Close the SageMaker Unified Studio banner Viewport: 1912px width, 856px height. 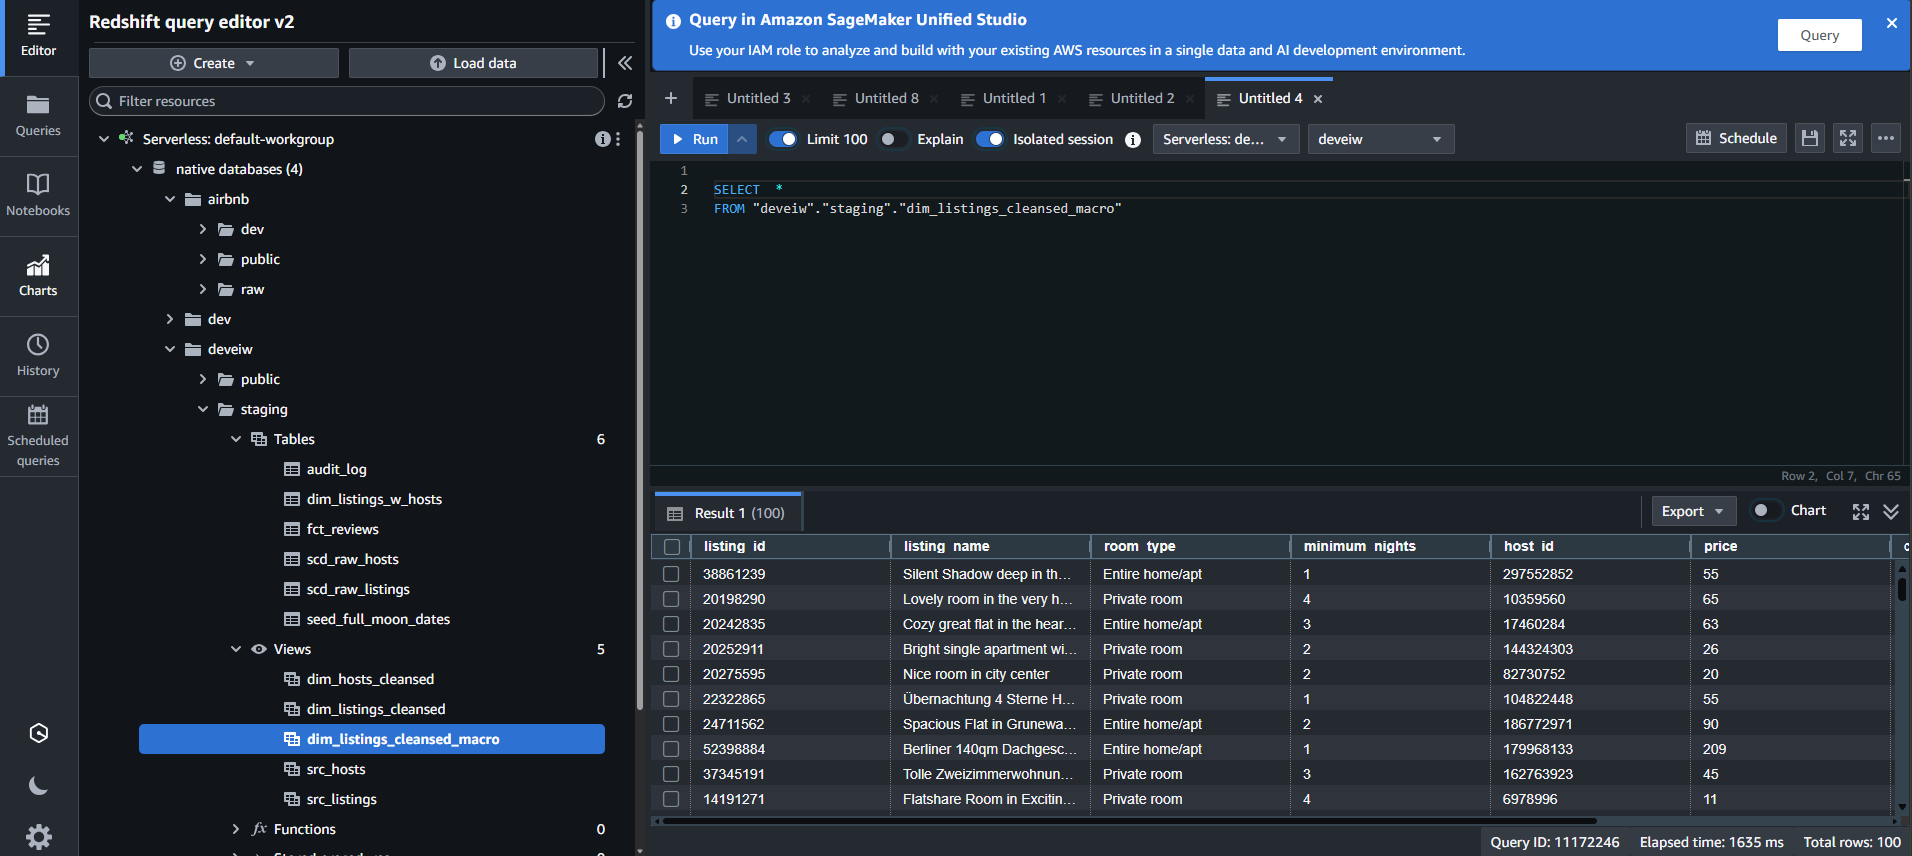click(x=1891, y=23)
